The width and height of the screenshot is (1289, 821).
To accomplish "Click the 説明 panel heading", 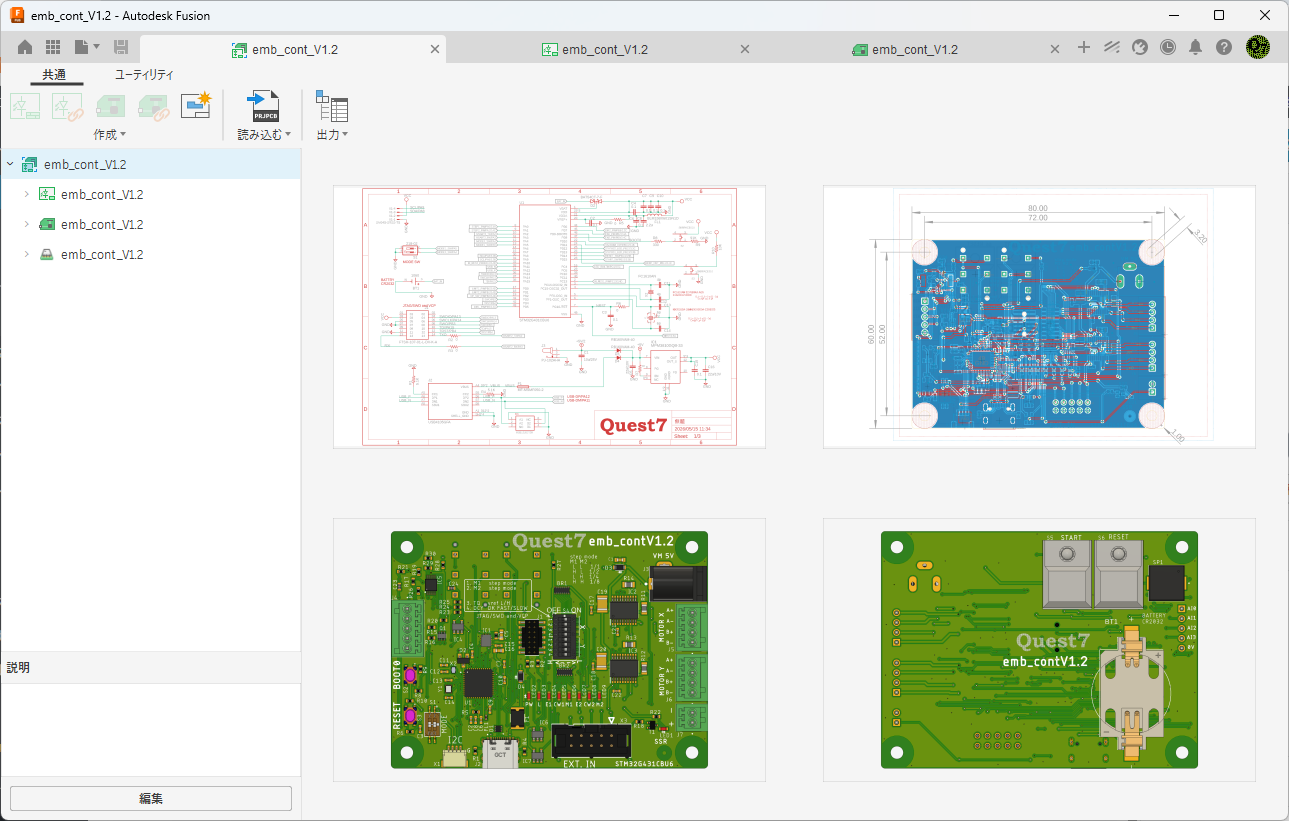I will 18,668.
